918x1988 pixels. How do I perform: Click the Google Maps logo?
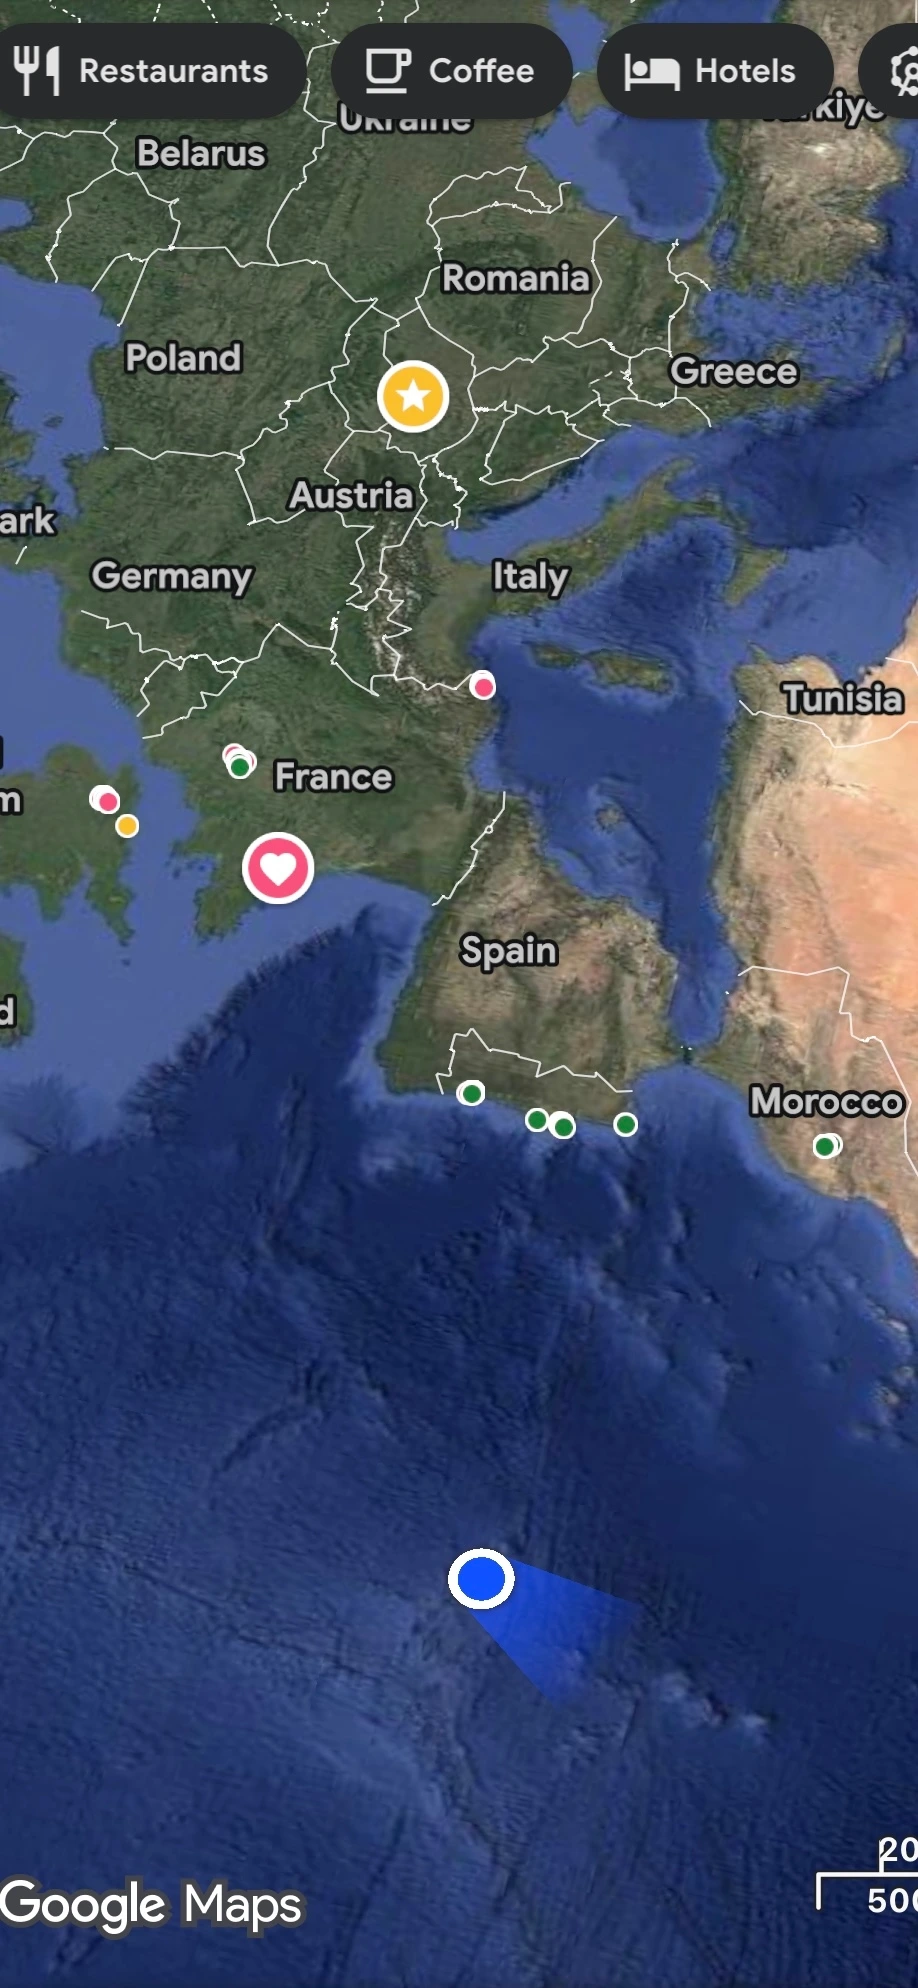click(x=151, y=1904)
